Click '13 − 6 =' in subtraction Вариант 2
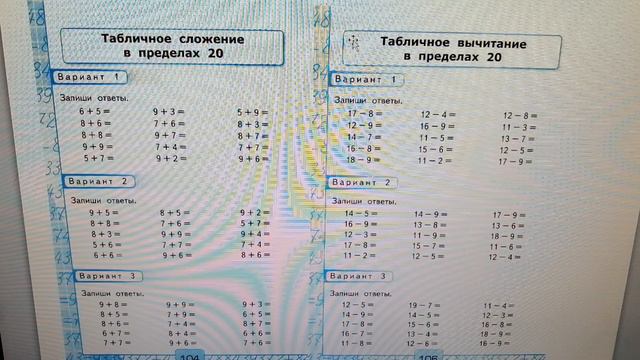The image size is (640, 360). 508,226
